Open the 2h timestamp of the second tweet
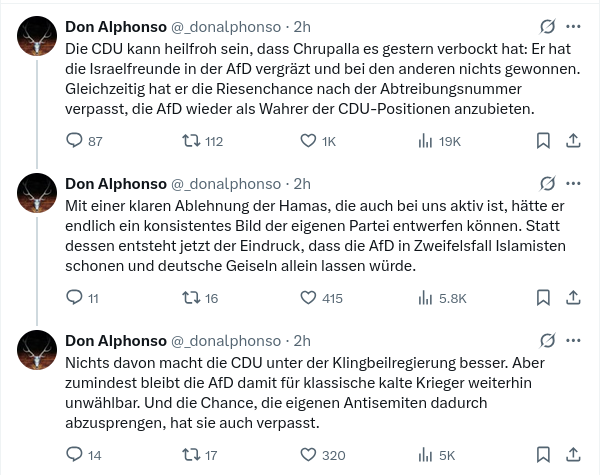This screenshot has width=600, height=475. click(x=302, y=183)
